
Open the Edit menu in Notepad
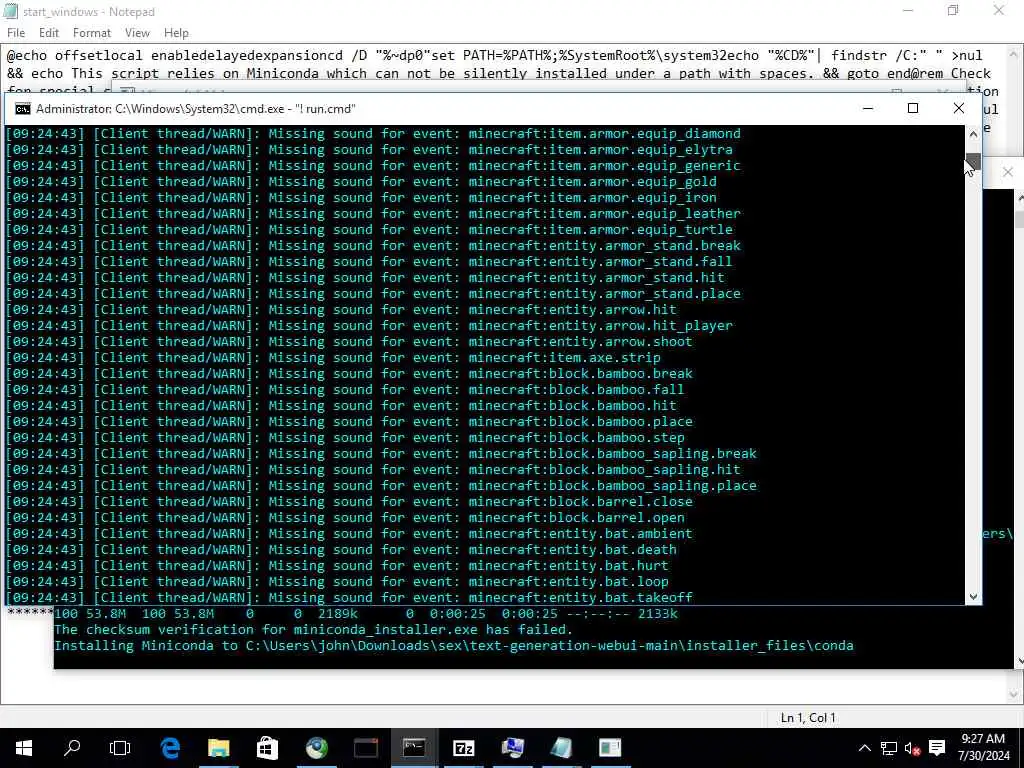(x=49, y=33)
